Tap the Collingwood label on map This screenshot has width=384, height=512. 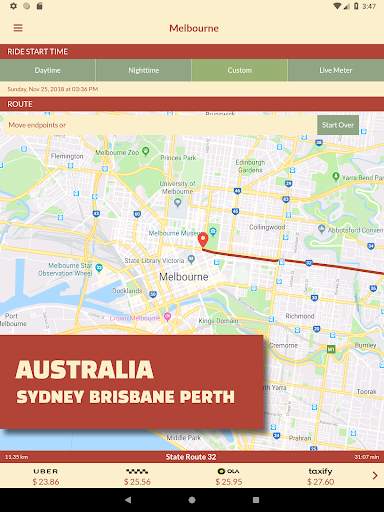[267, 227]
